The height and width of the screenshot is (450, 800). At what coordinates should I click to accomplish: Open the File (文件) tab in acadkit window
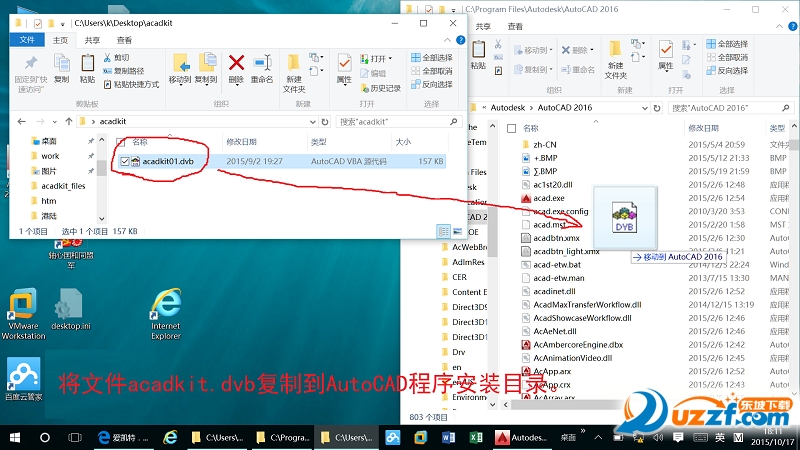(27, 40)
